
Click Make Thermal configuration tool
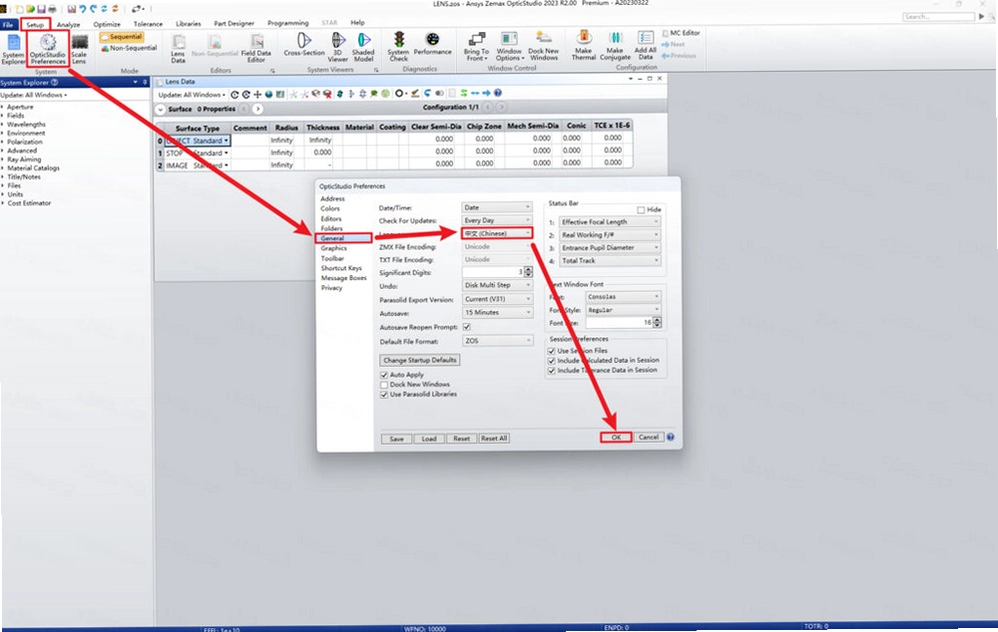click(584, 46)
